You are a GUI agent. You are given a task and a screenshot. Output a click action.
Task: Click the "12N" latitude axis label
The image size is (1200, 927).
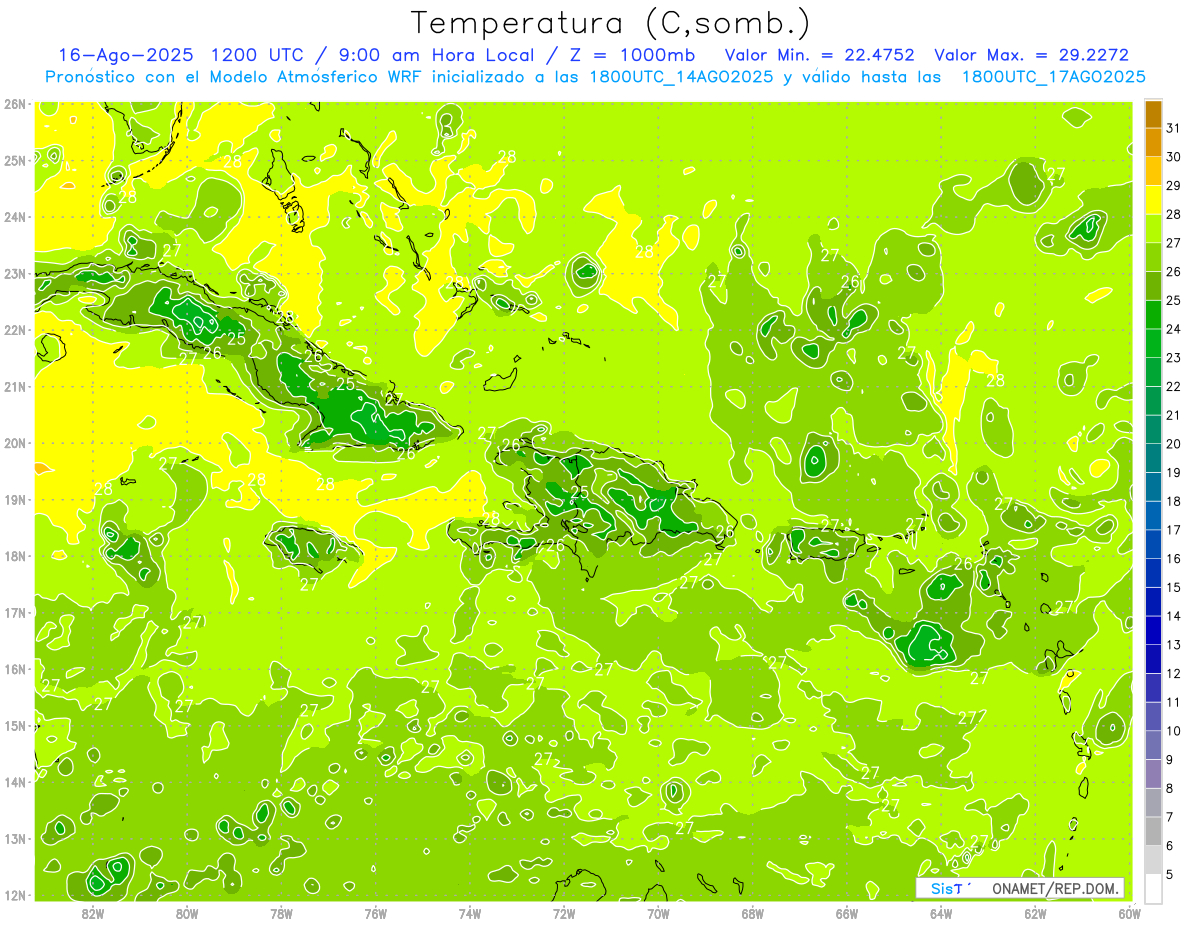pyautogui.click(x=14, y=895)
